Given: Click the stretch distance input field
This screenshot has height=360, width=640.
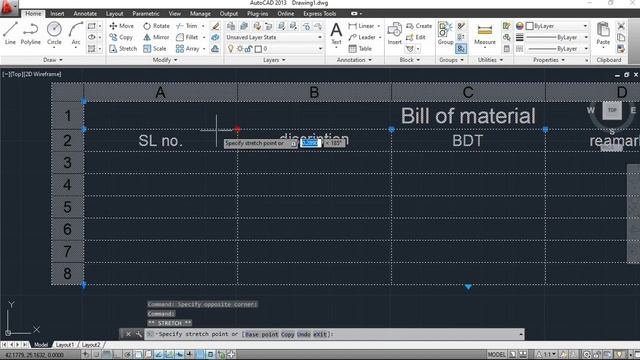Looking at the screenshot, I should tap(310, 143).
